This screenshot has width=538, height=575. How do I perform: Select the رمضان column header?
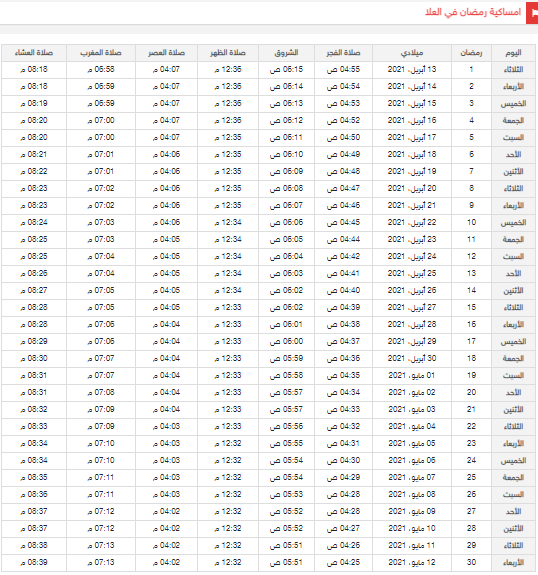[x=471, y=53]
